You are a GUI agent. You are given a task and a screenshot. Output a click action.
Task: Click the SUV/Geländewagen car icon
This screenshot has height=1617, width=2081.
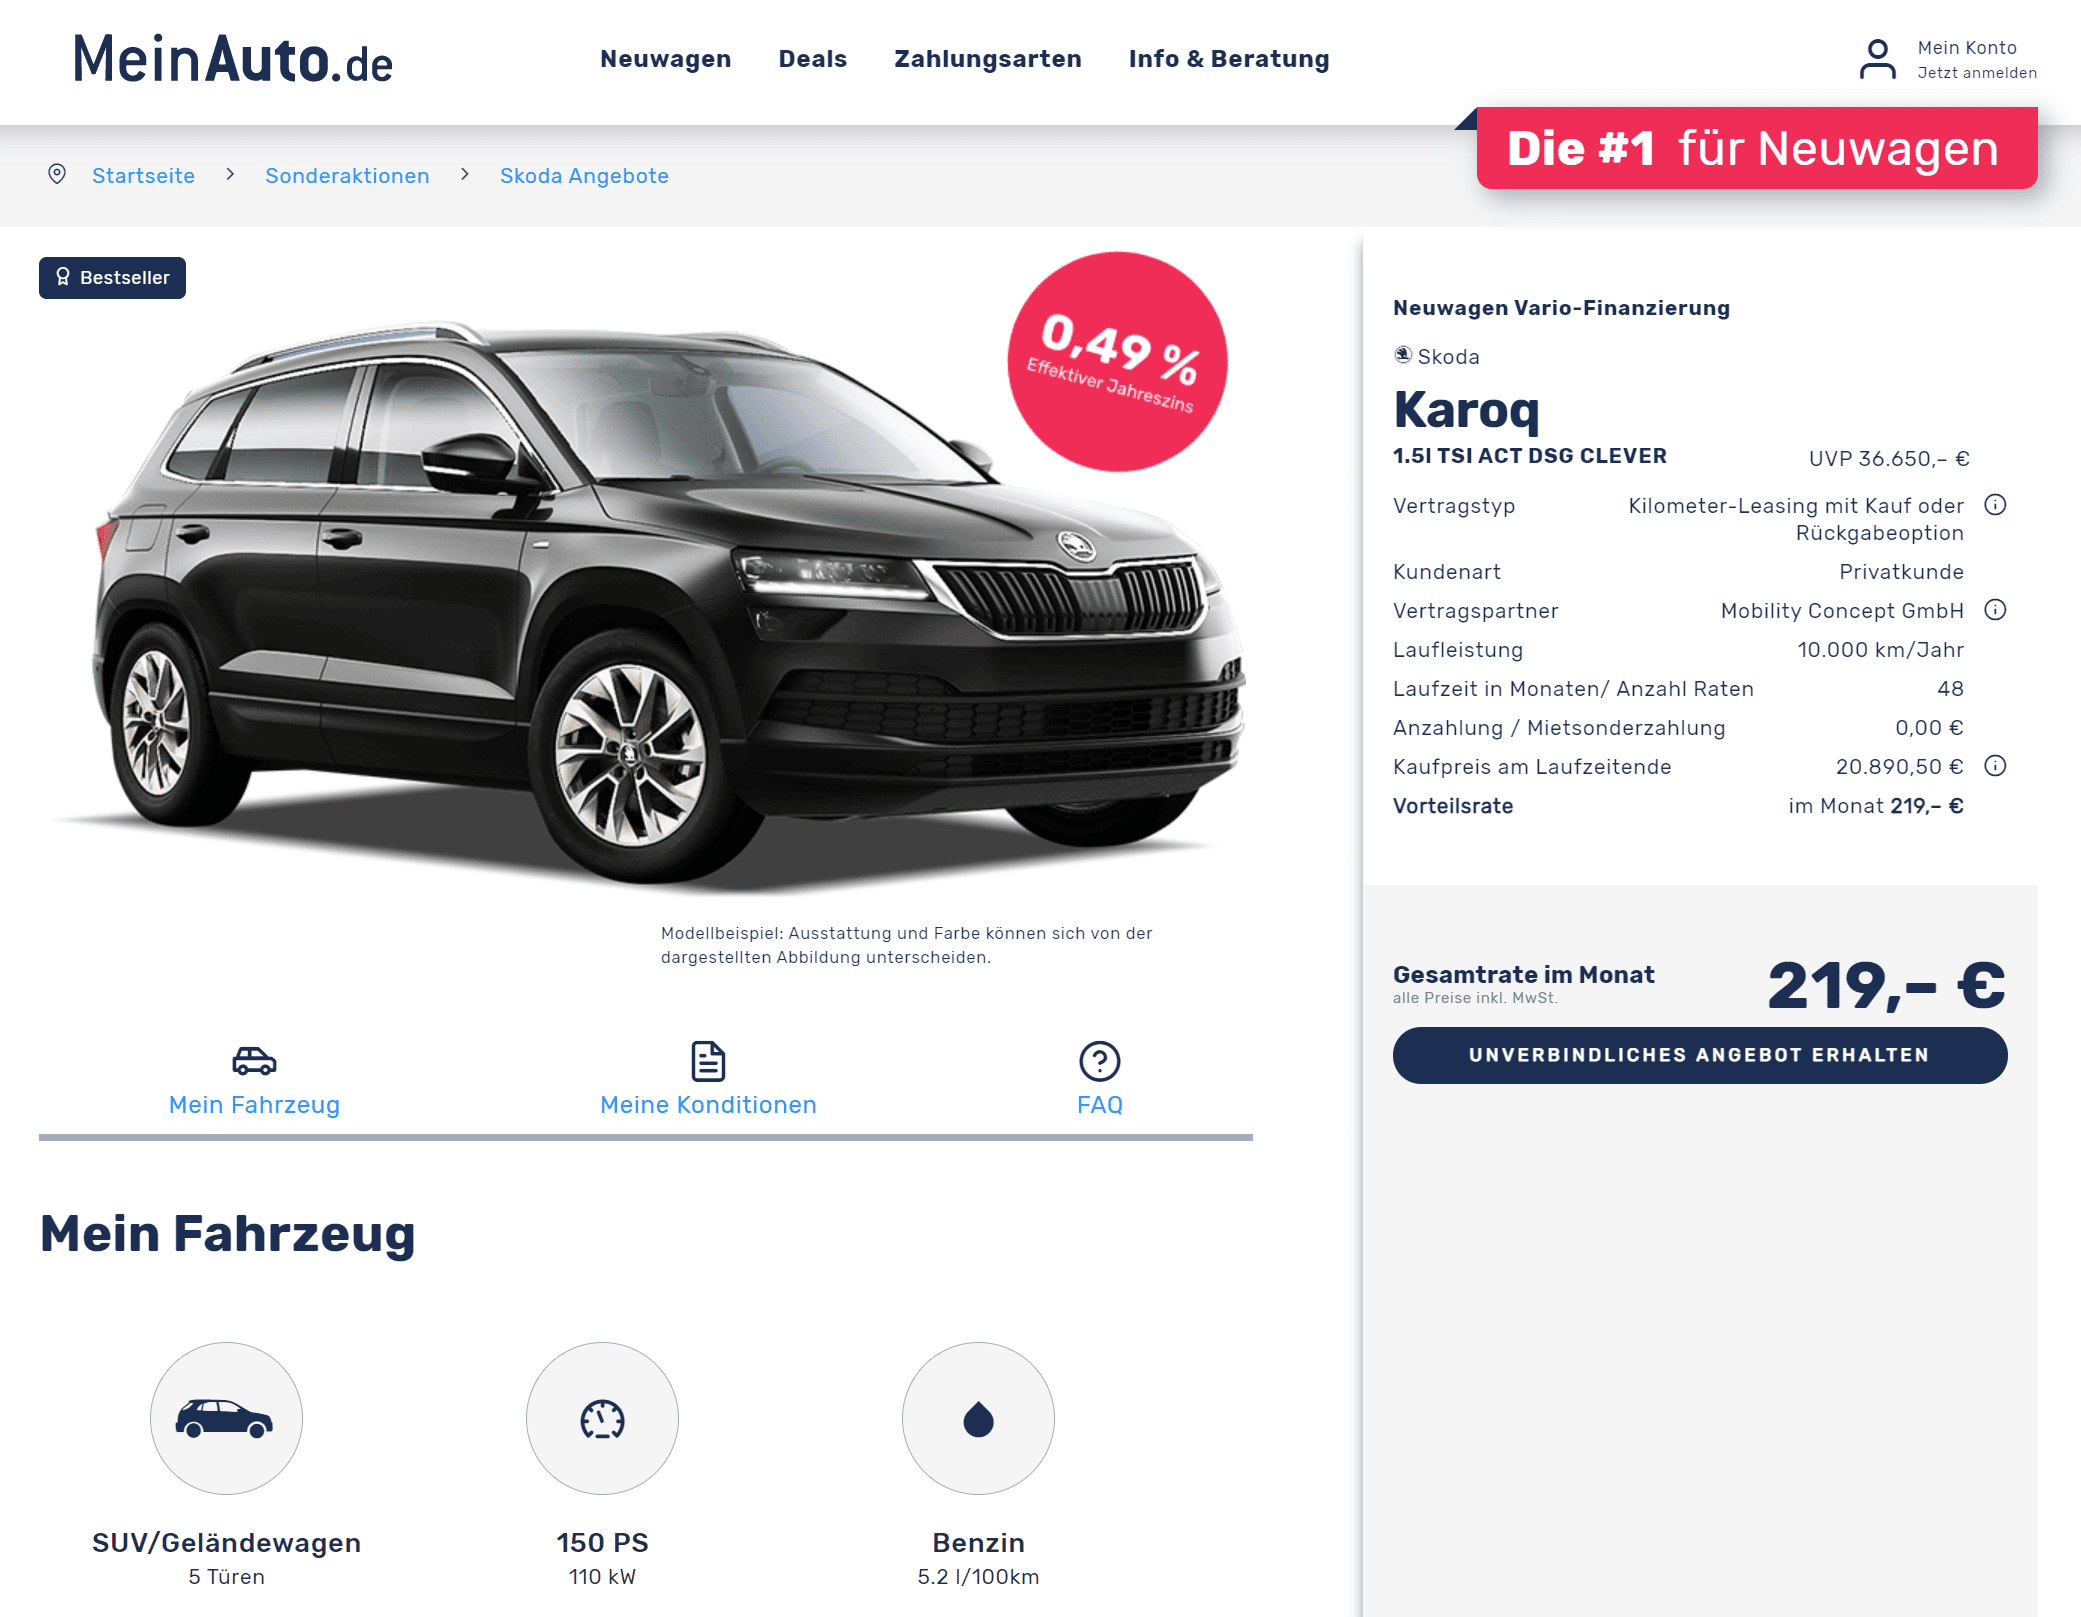[x=226, y=1418]
